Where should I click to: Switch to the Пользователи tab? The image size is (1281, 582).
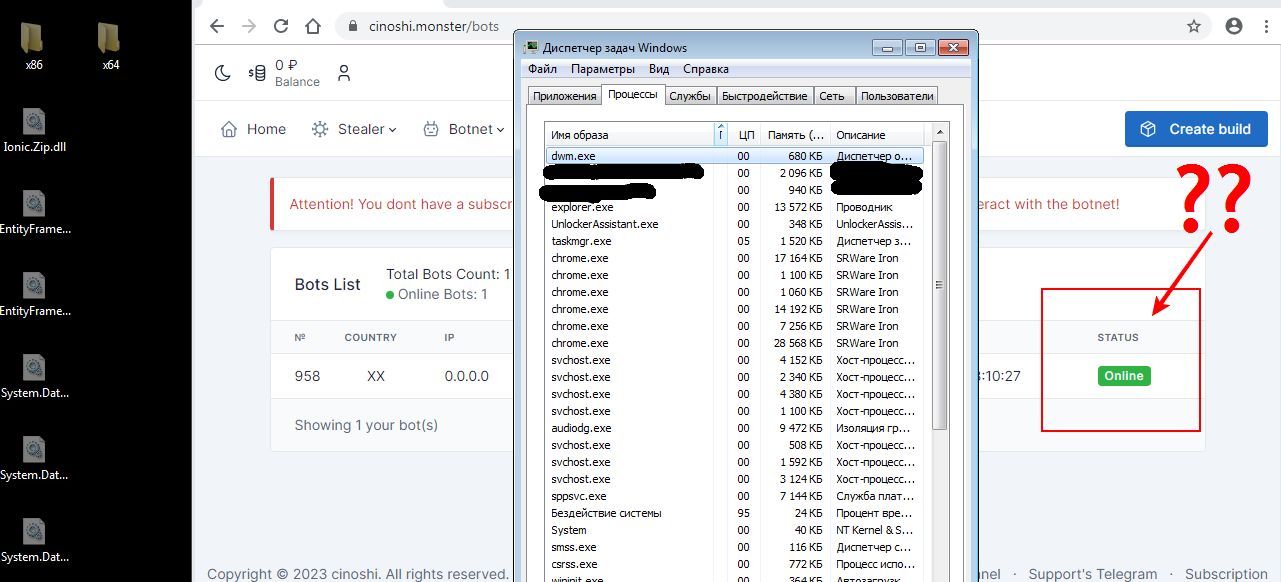click(x=897, y=96)
